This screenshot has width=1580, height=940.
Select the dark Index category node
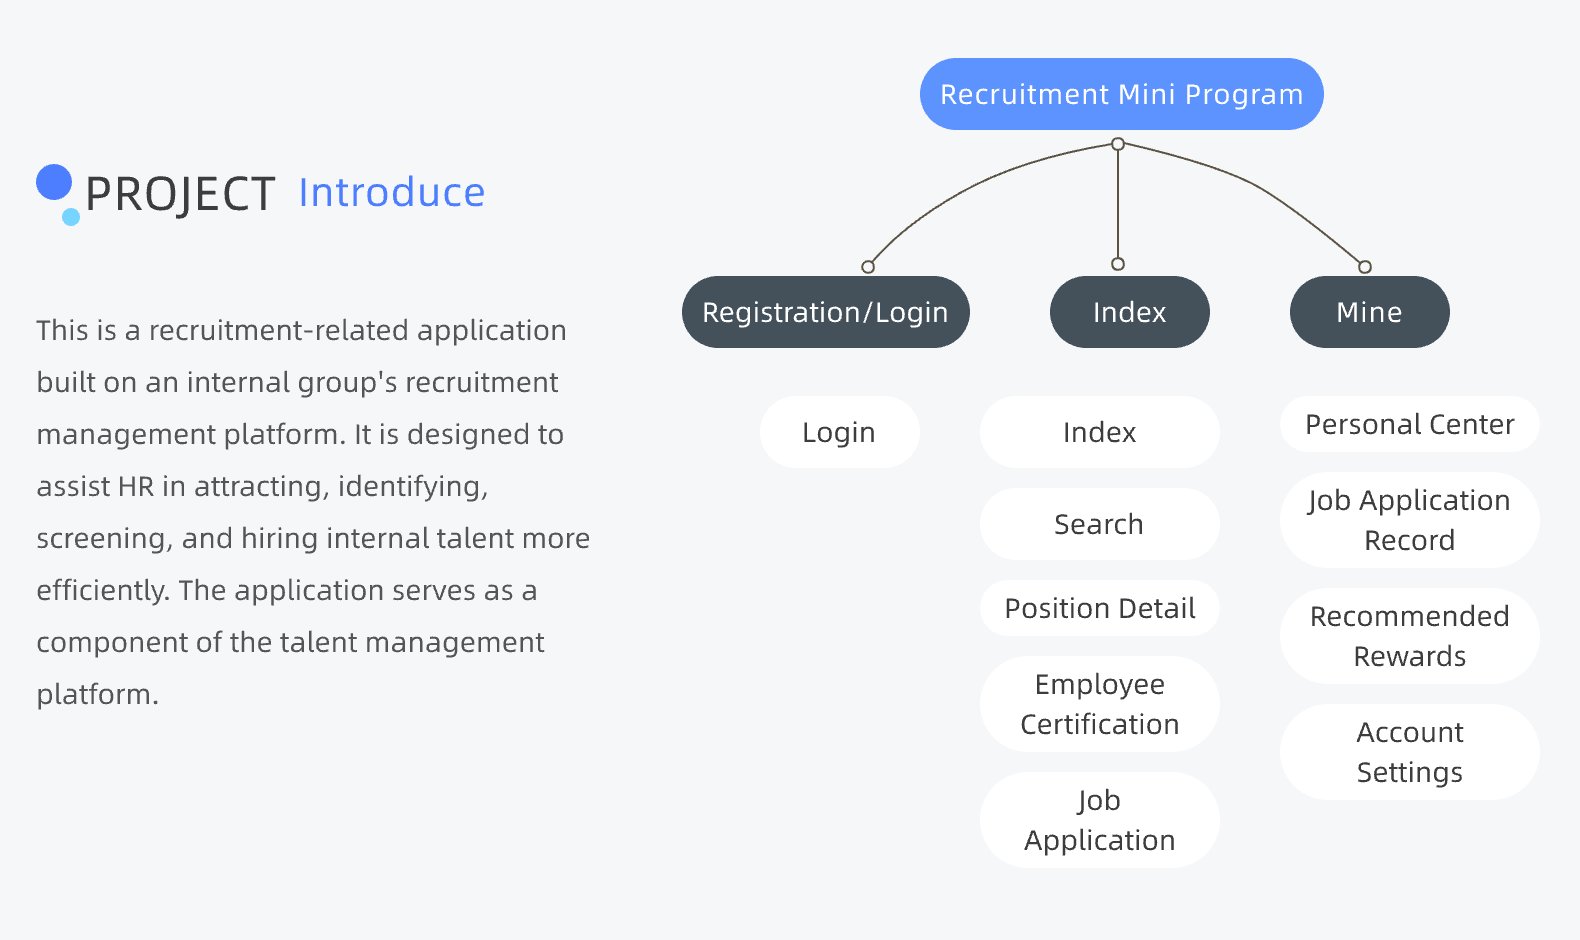point(1129,312)
